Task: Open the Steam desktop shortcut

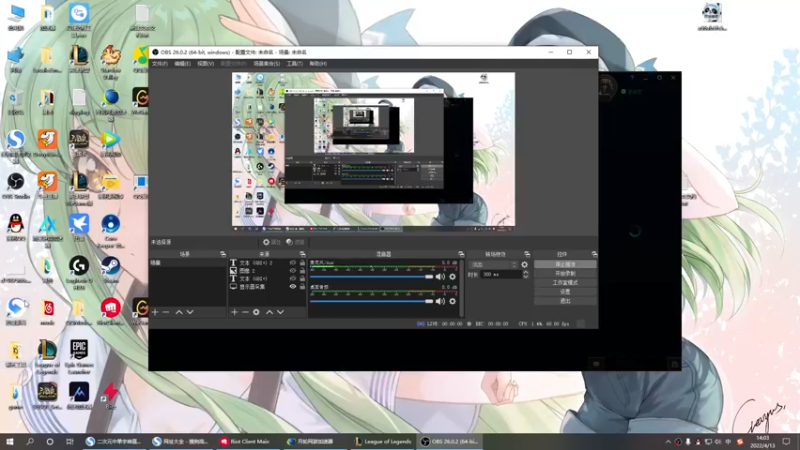Action: (x=111, y=269)
